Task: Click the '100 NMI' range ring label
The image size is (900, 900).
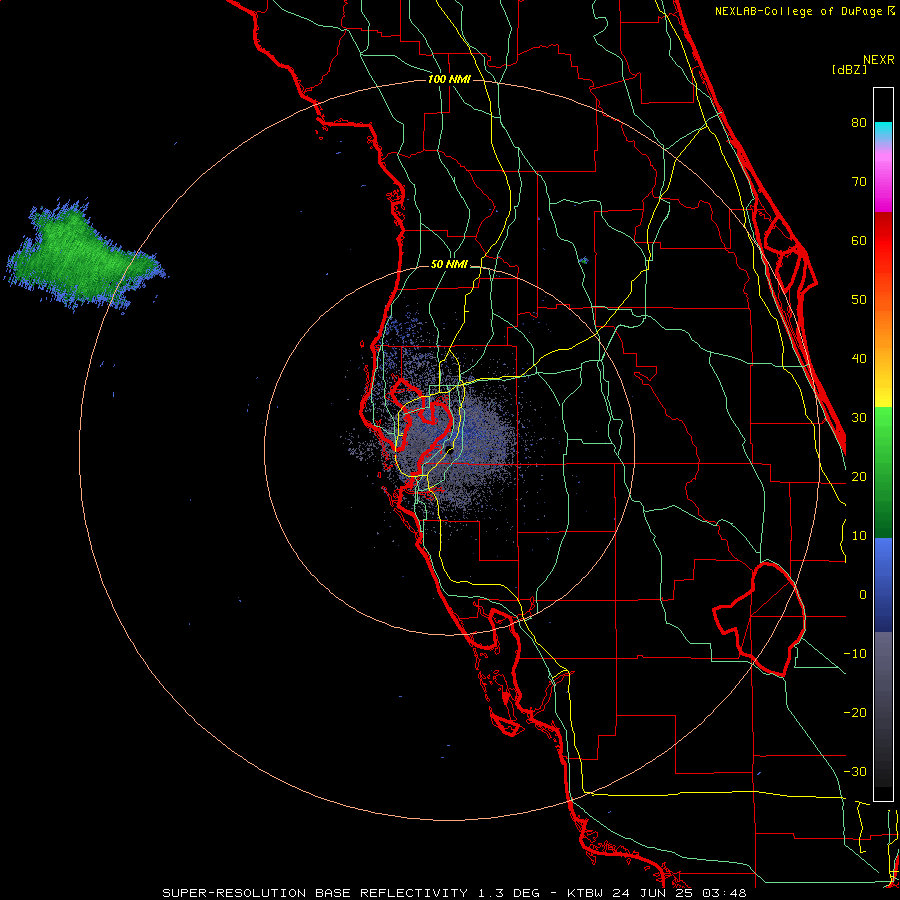Action: pos(449,79)
